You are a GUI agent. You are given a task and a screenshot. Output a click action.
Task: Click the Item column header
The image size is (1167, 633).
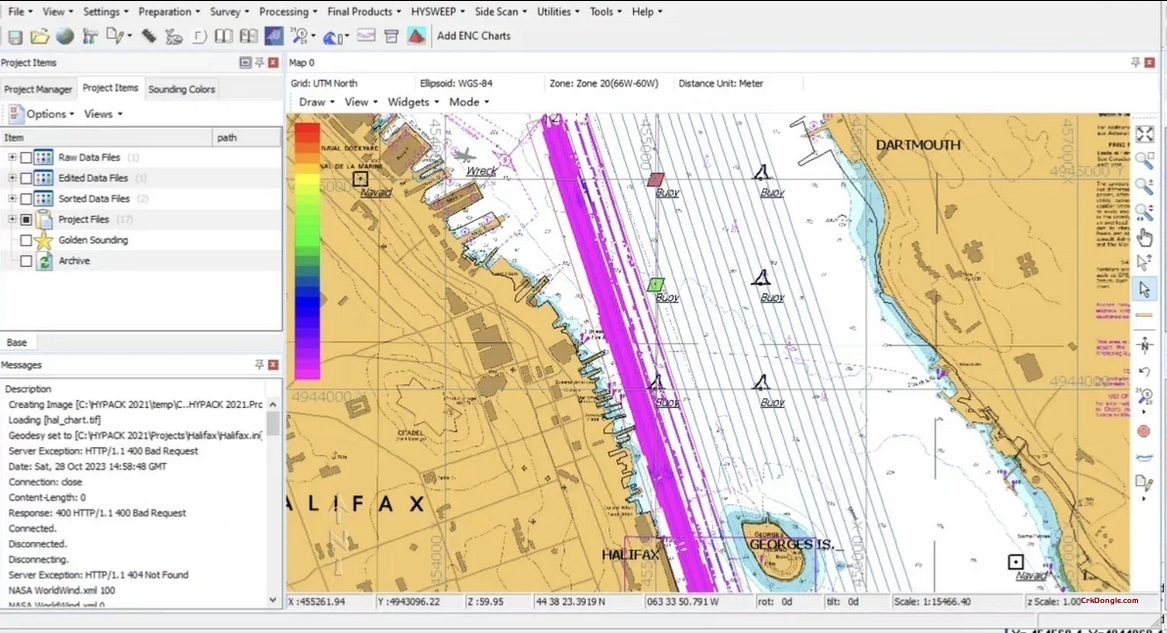106,138
